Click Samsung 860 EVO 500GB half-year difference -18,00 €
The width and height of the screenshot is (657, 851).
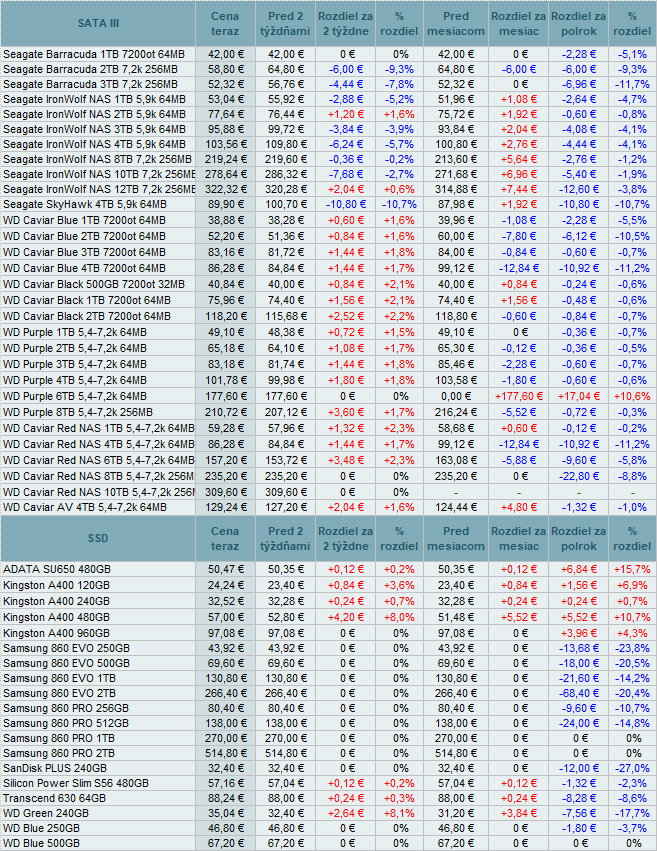point(579,664)
